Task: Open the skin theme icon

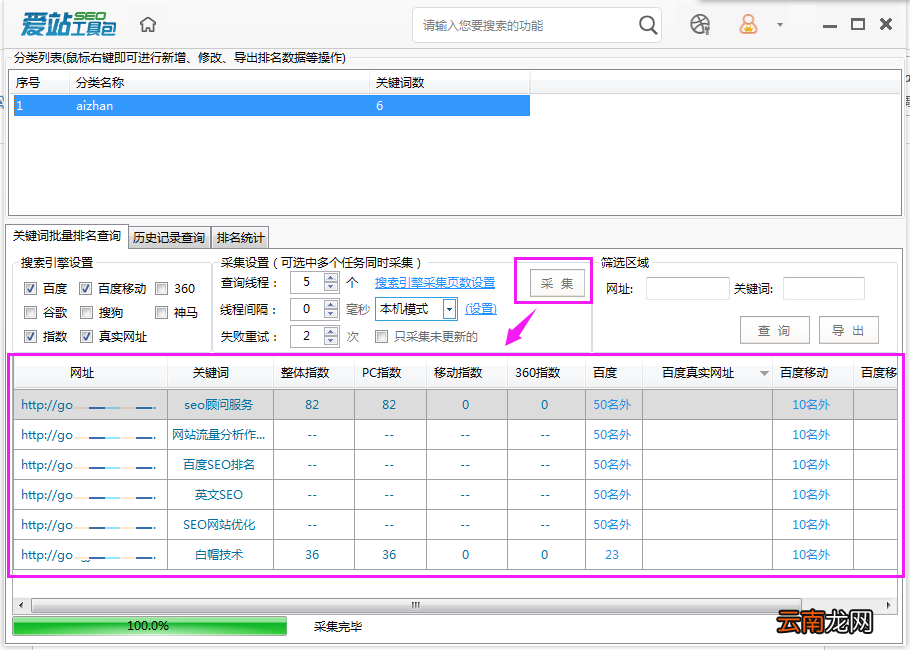Action: (x=700, y=24)
